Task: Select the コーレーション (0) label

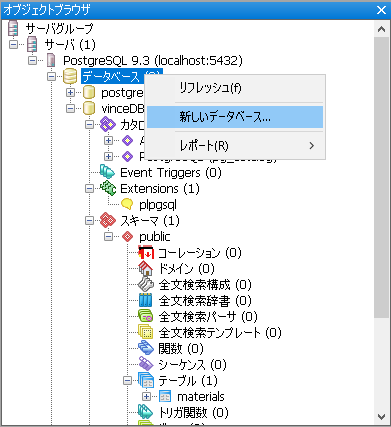Action: (200, 253)
